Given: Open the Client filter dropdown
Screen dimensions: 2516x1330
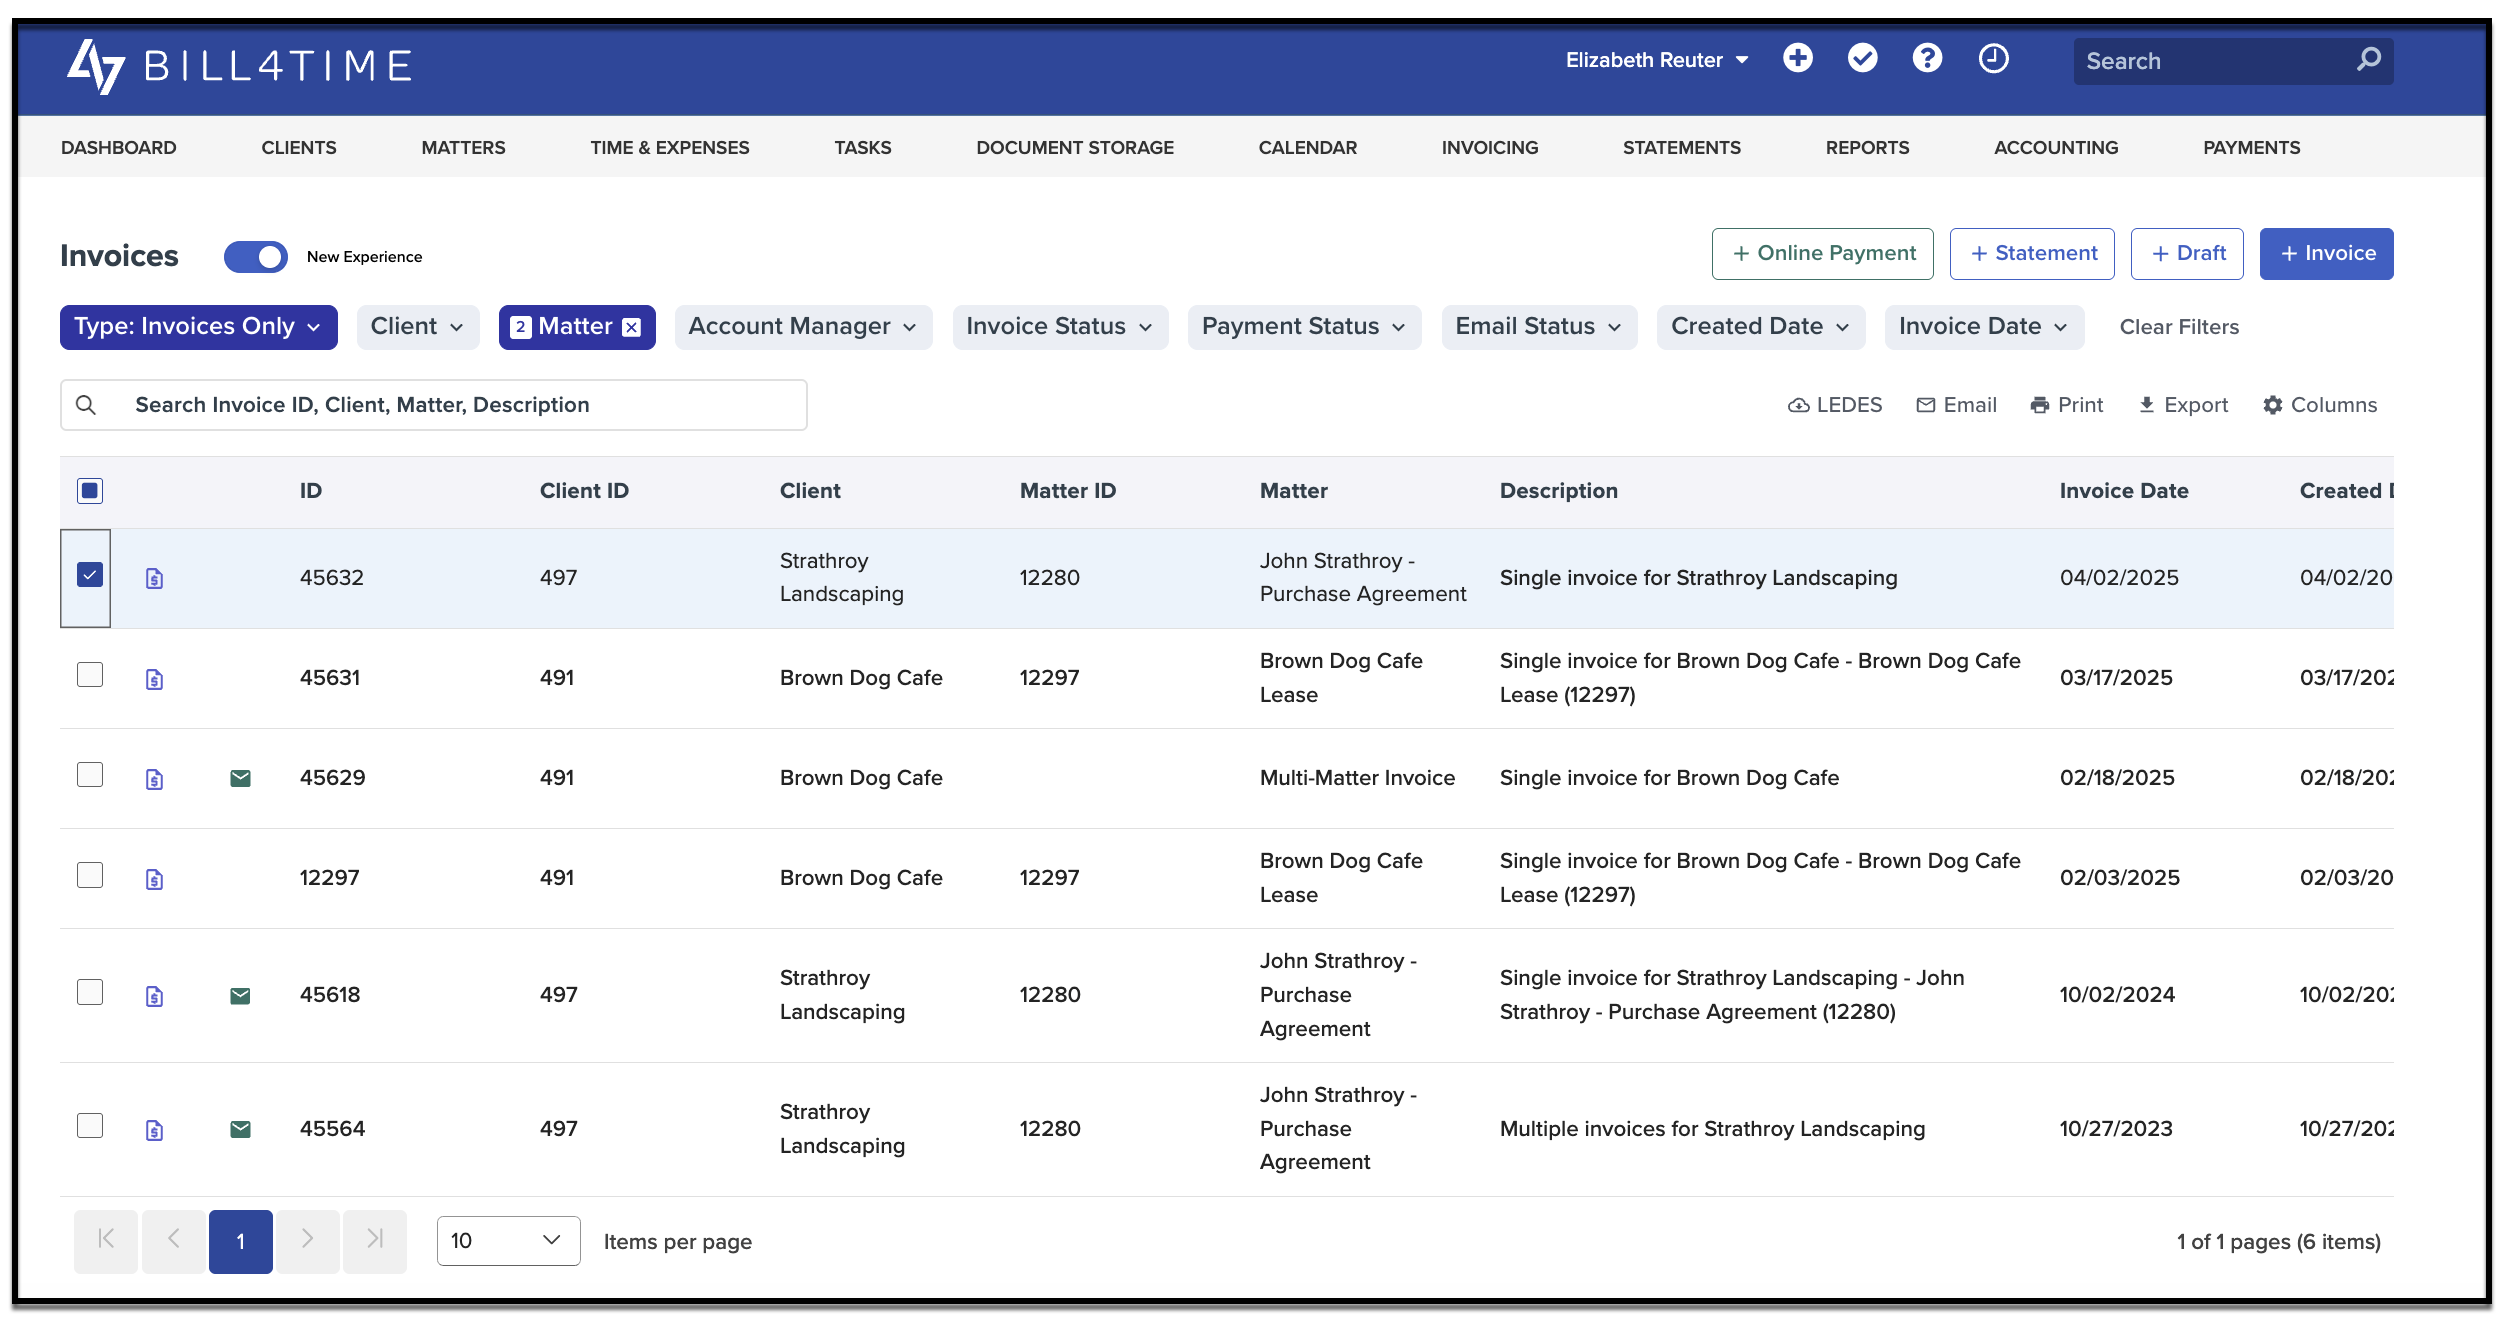Looking at the screenshot, I should 418,327.
